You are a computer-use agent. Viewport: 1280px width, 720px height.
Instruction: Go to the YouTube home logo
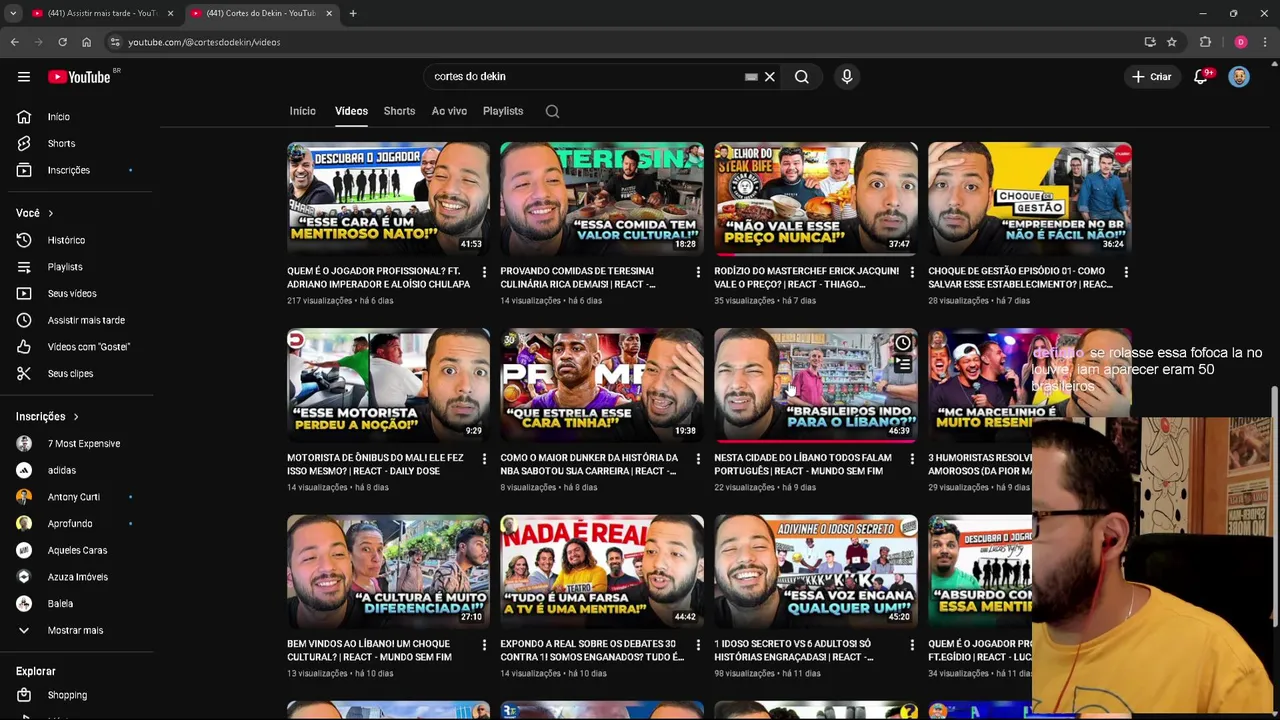point(79,77)
